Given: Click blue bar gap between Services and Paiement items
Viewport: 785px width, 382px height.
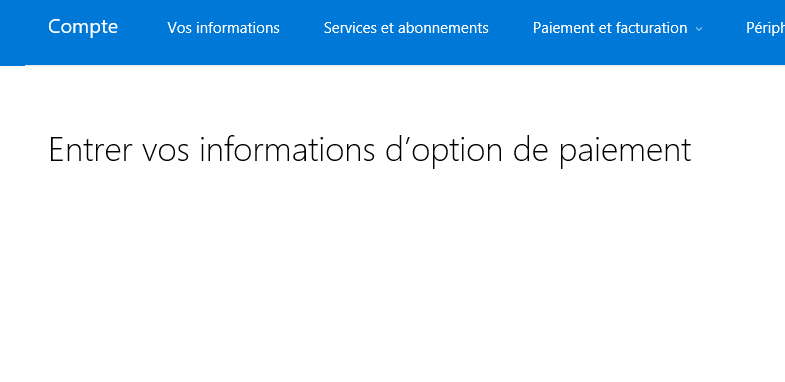Looking at the screenshot, I should point(511,28).
